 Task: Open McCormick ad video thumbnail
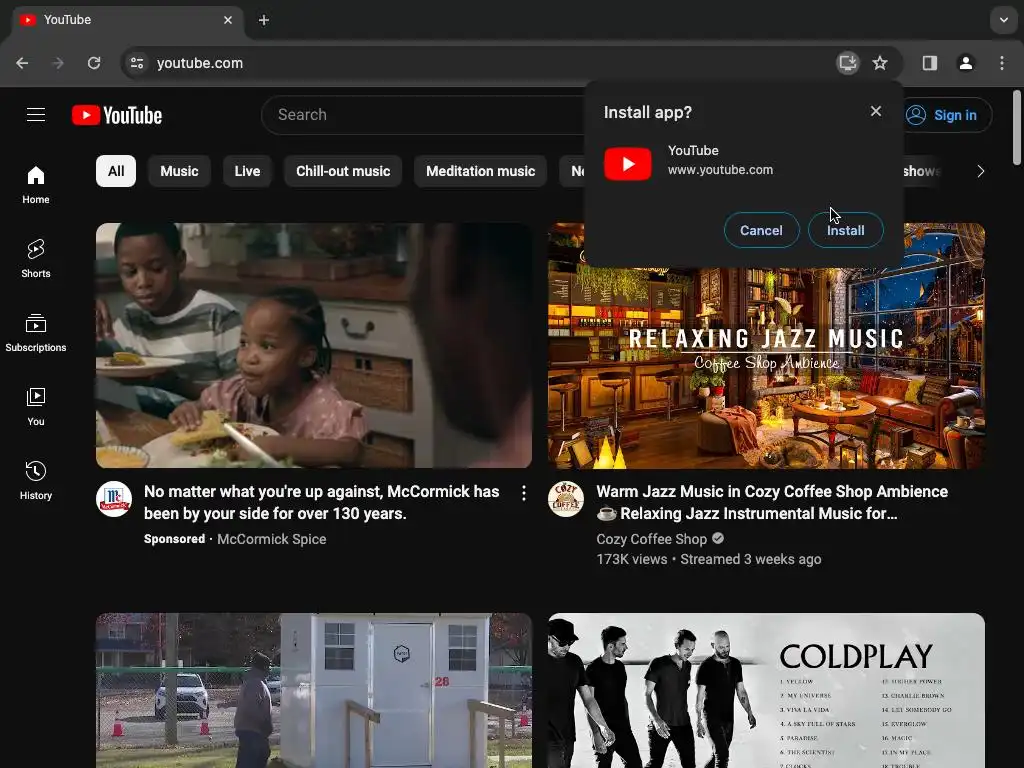(314, 345)
